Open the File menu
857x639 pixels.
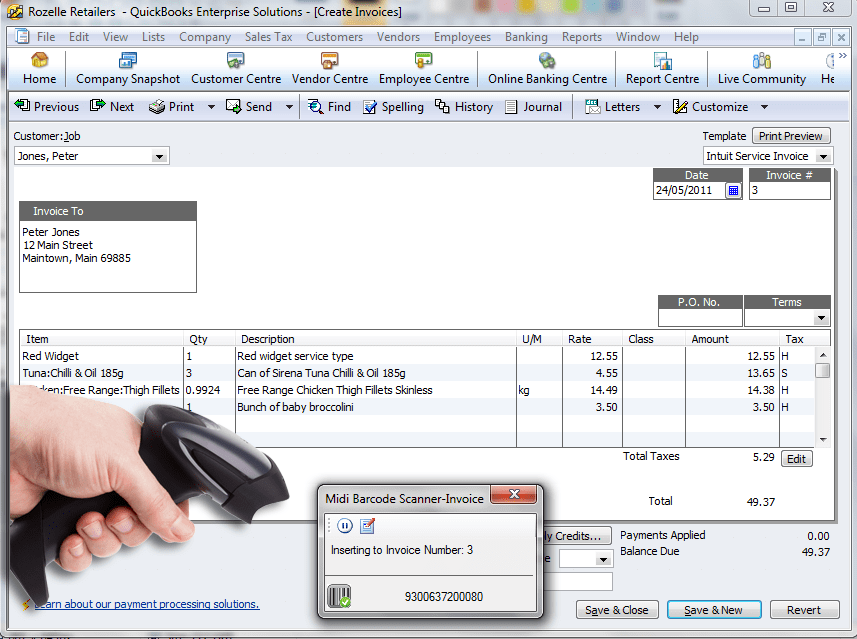click(x=46, y=37)
